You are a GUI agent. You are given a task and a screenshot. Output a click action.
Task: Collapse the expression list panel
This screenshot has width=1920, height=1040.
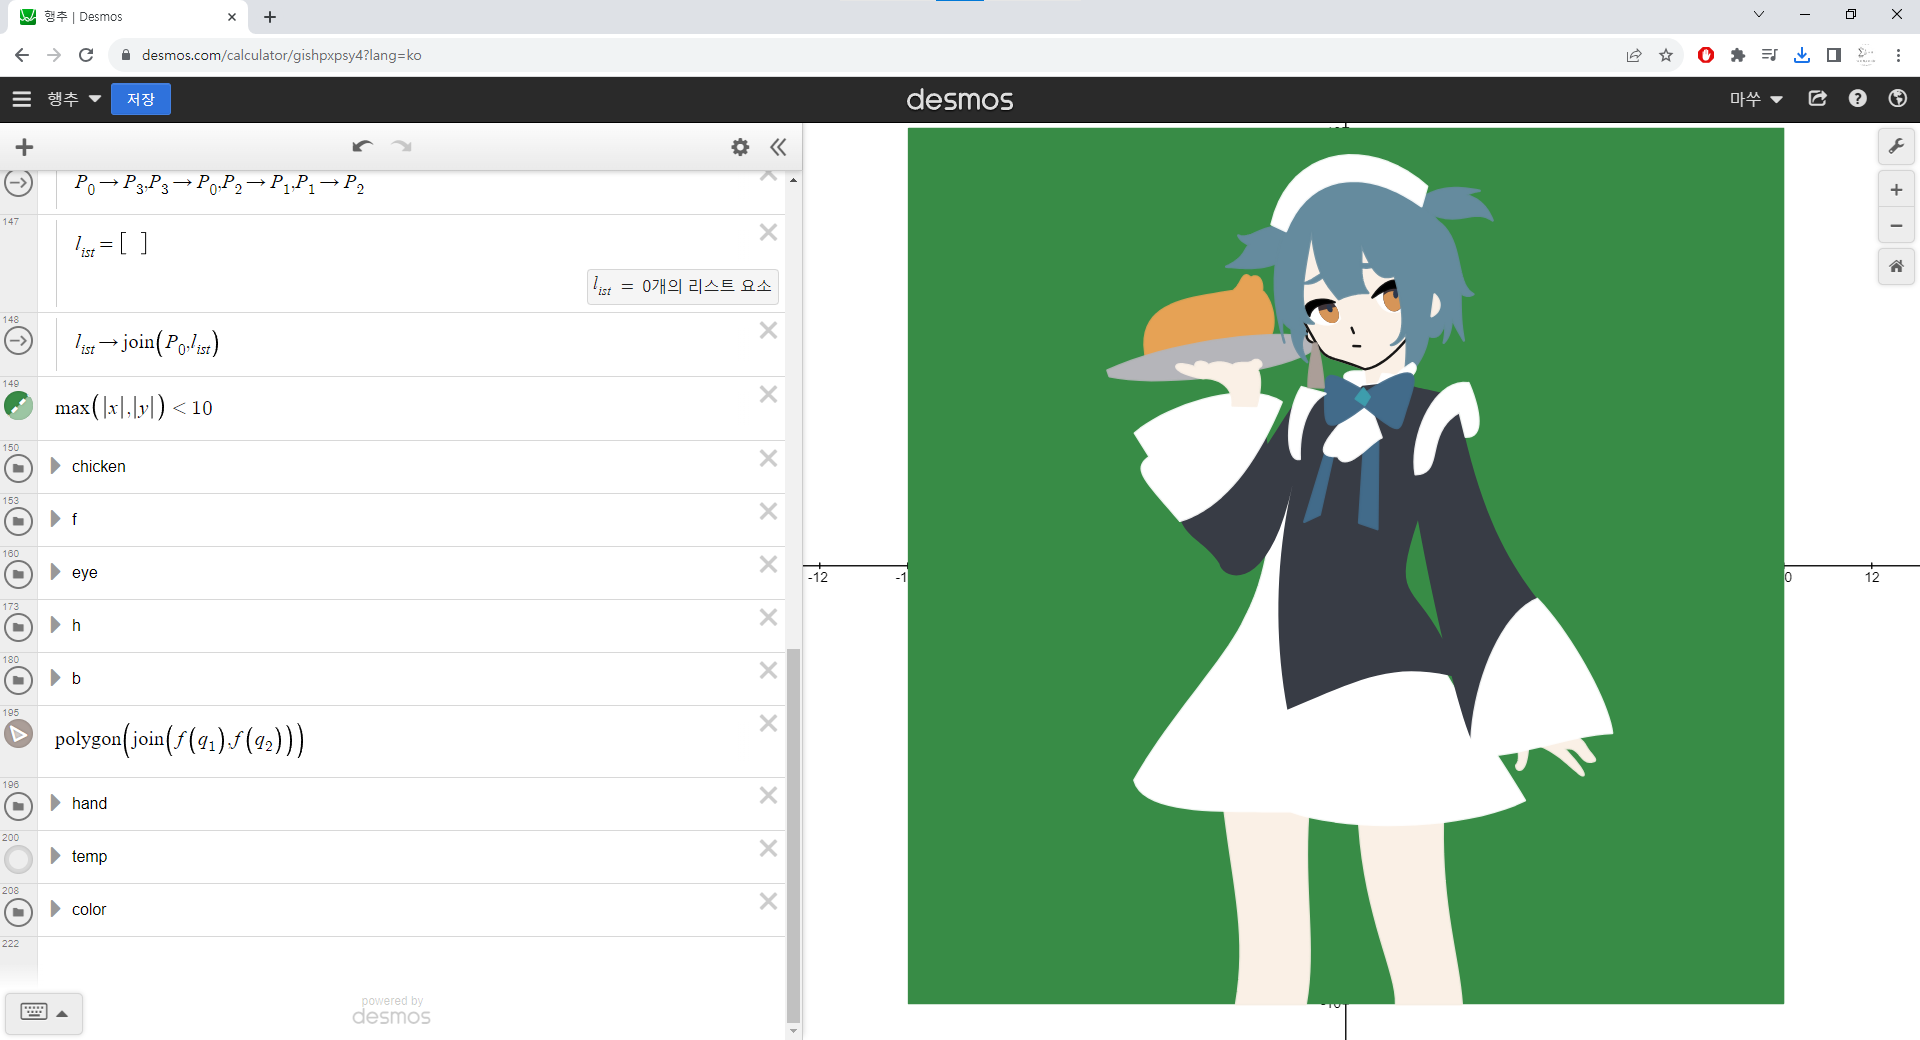click(x=778, y=147)
